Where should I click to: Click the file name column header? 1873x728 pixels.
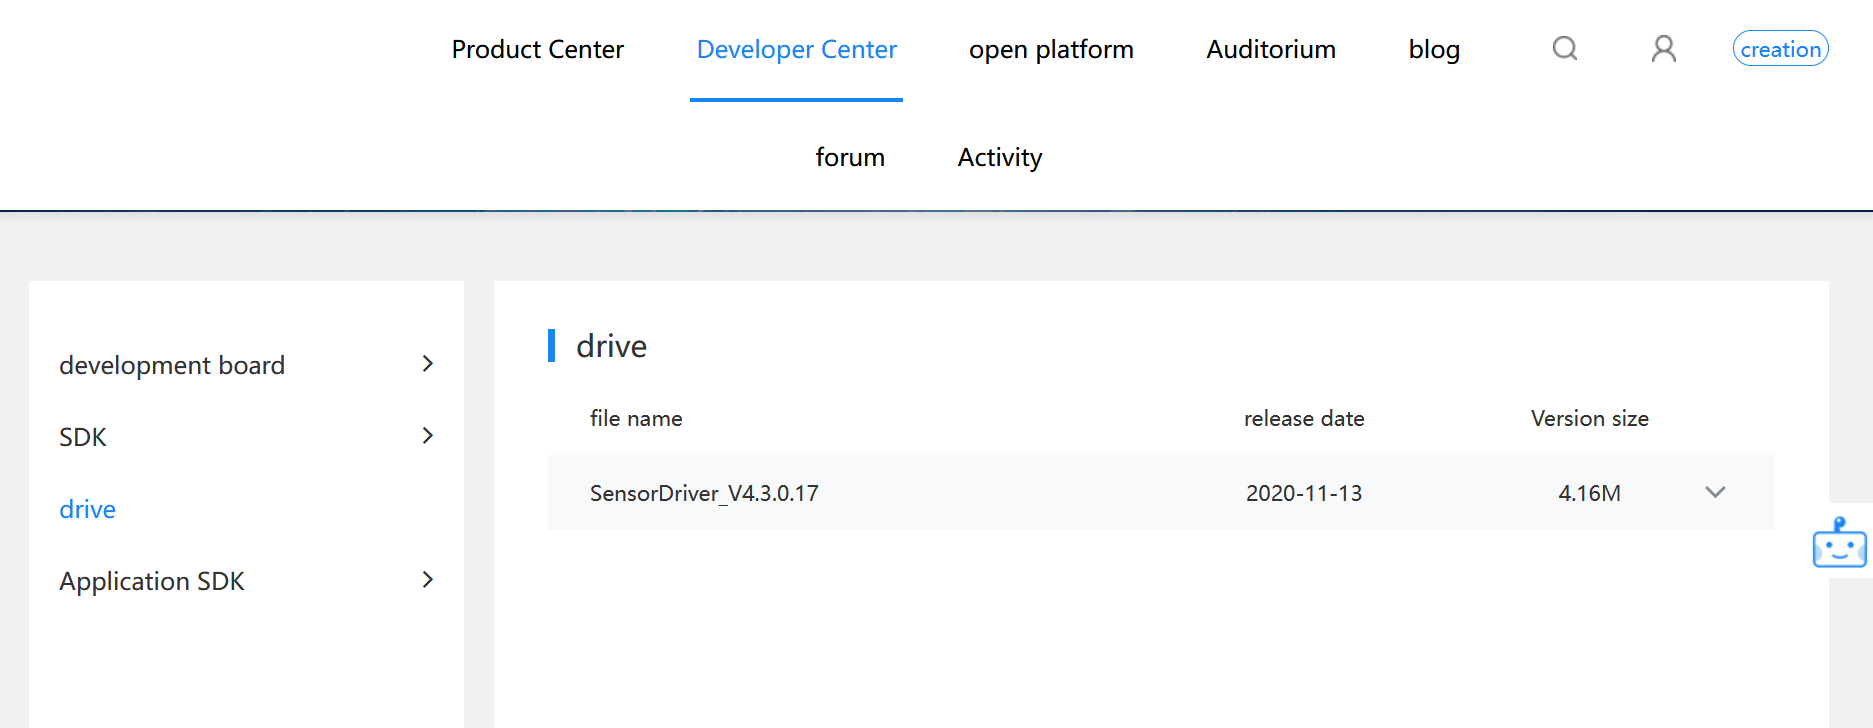tap(636, 418)
